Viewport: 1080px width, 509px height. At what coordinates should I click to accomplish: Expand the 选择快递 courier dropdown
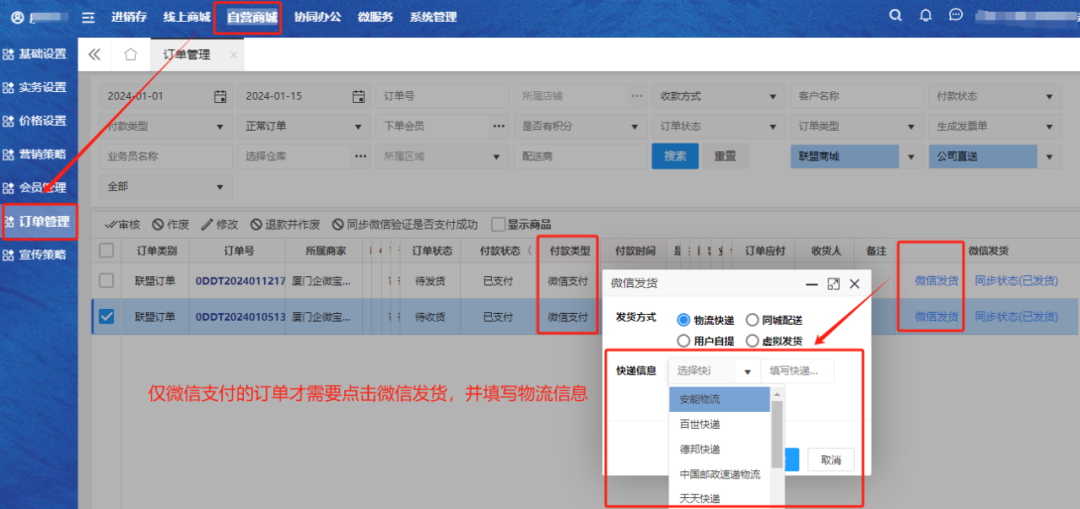tap(747, 372)
